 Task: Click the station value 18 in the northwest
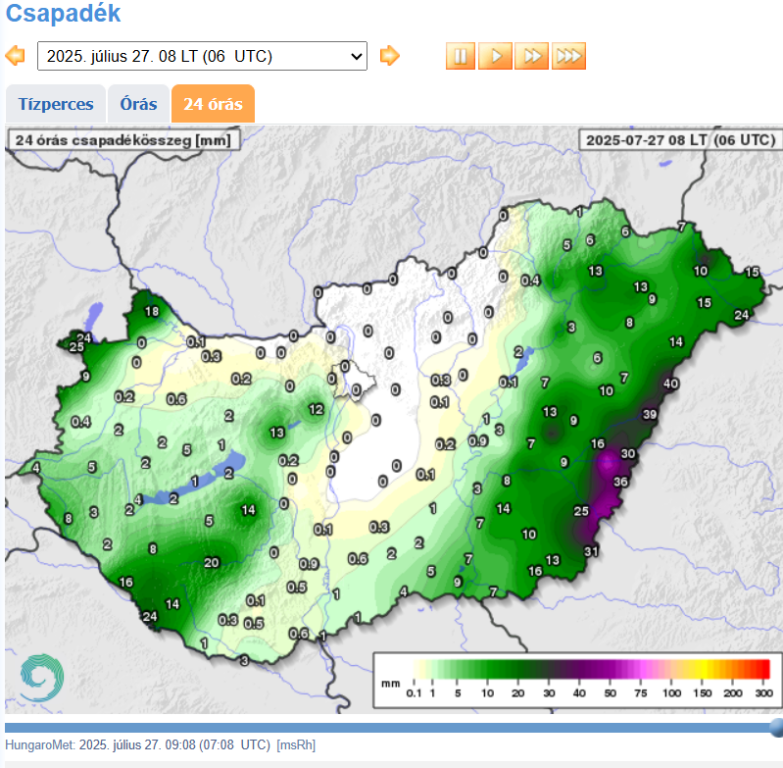152,311
